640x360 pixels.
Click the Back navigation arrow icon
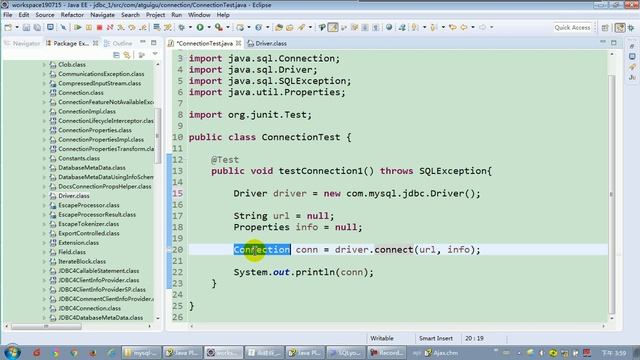pyautogui.click(x=464, y=27)
